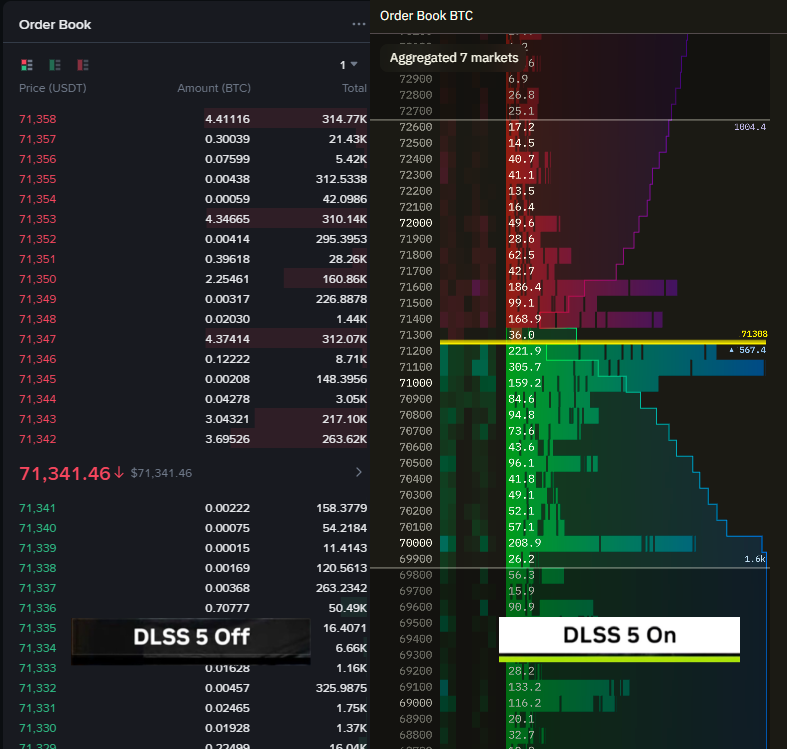Select bid price 71,340
Screen dimensions: 787x749
(38, 528)
